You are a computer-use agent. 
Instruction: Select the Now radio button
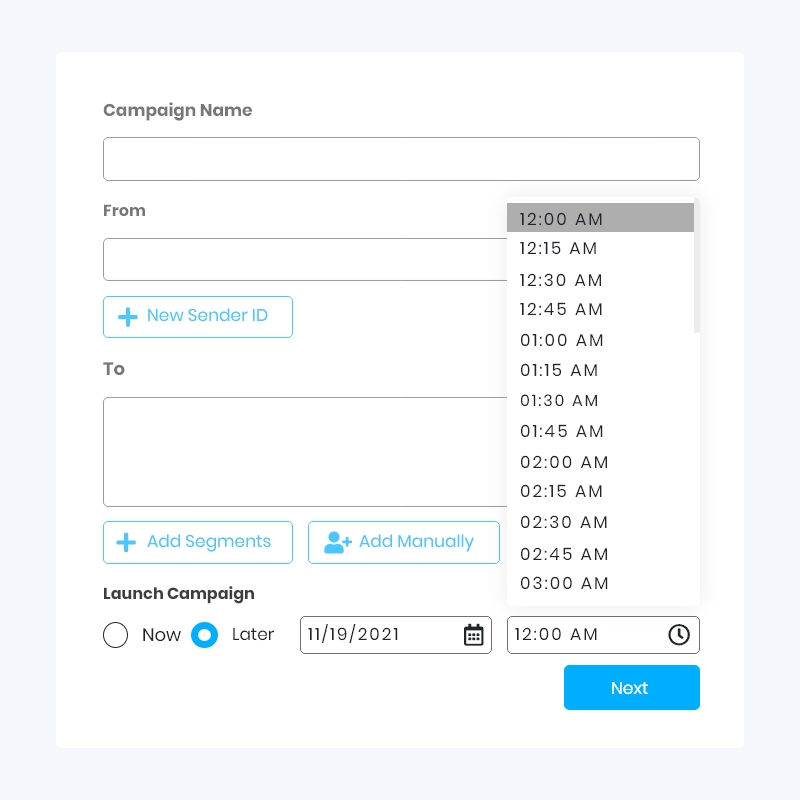[x=115, y=635]
